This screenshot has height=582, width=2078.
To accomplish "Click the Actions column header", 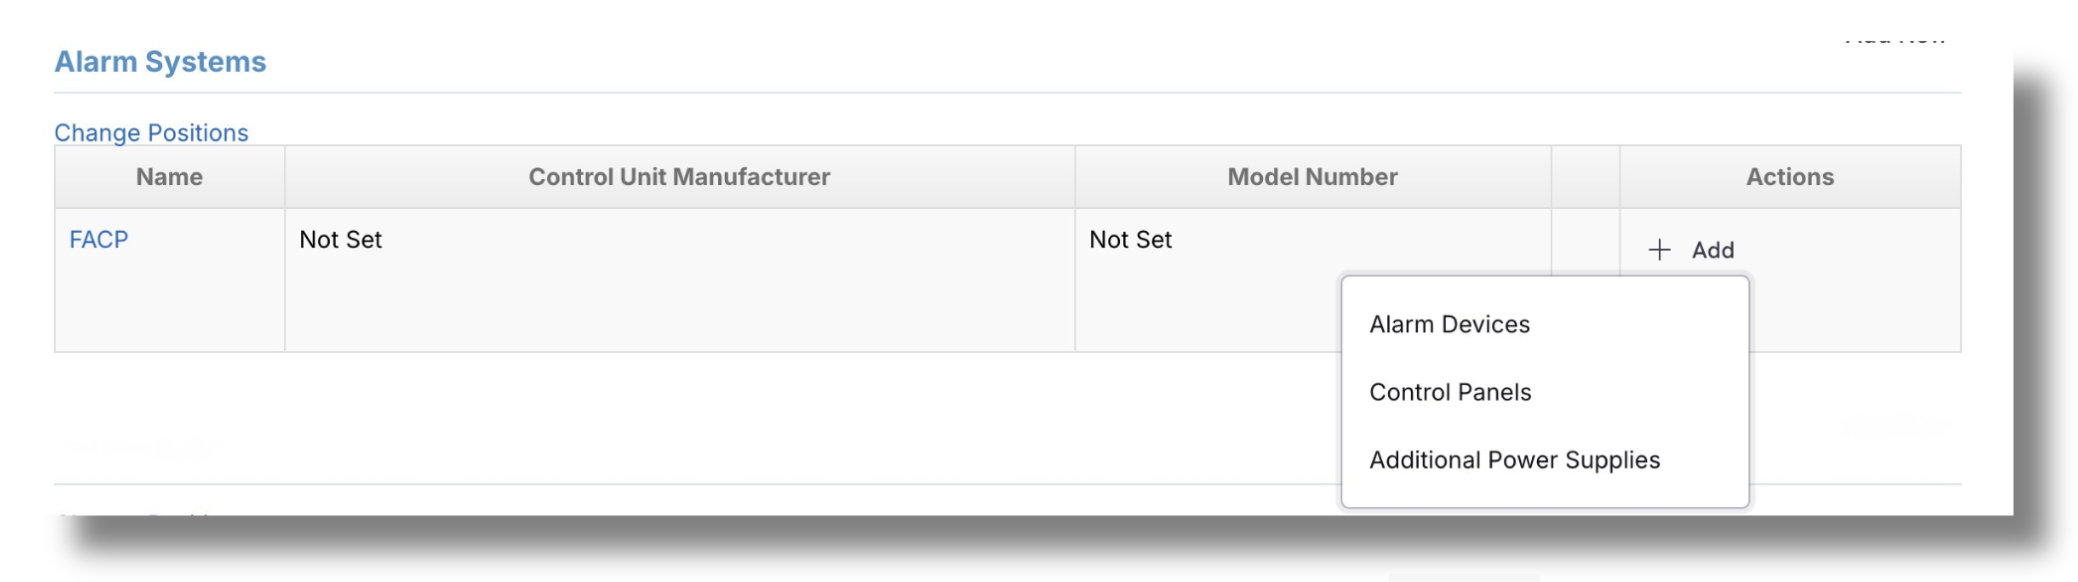I will pos(1790,177).
